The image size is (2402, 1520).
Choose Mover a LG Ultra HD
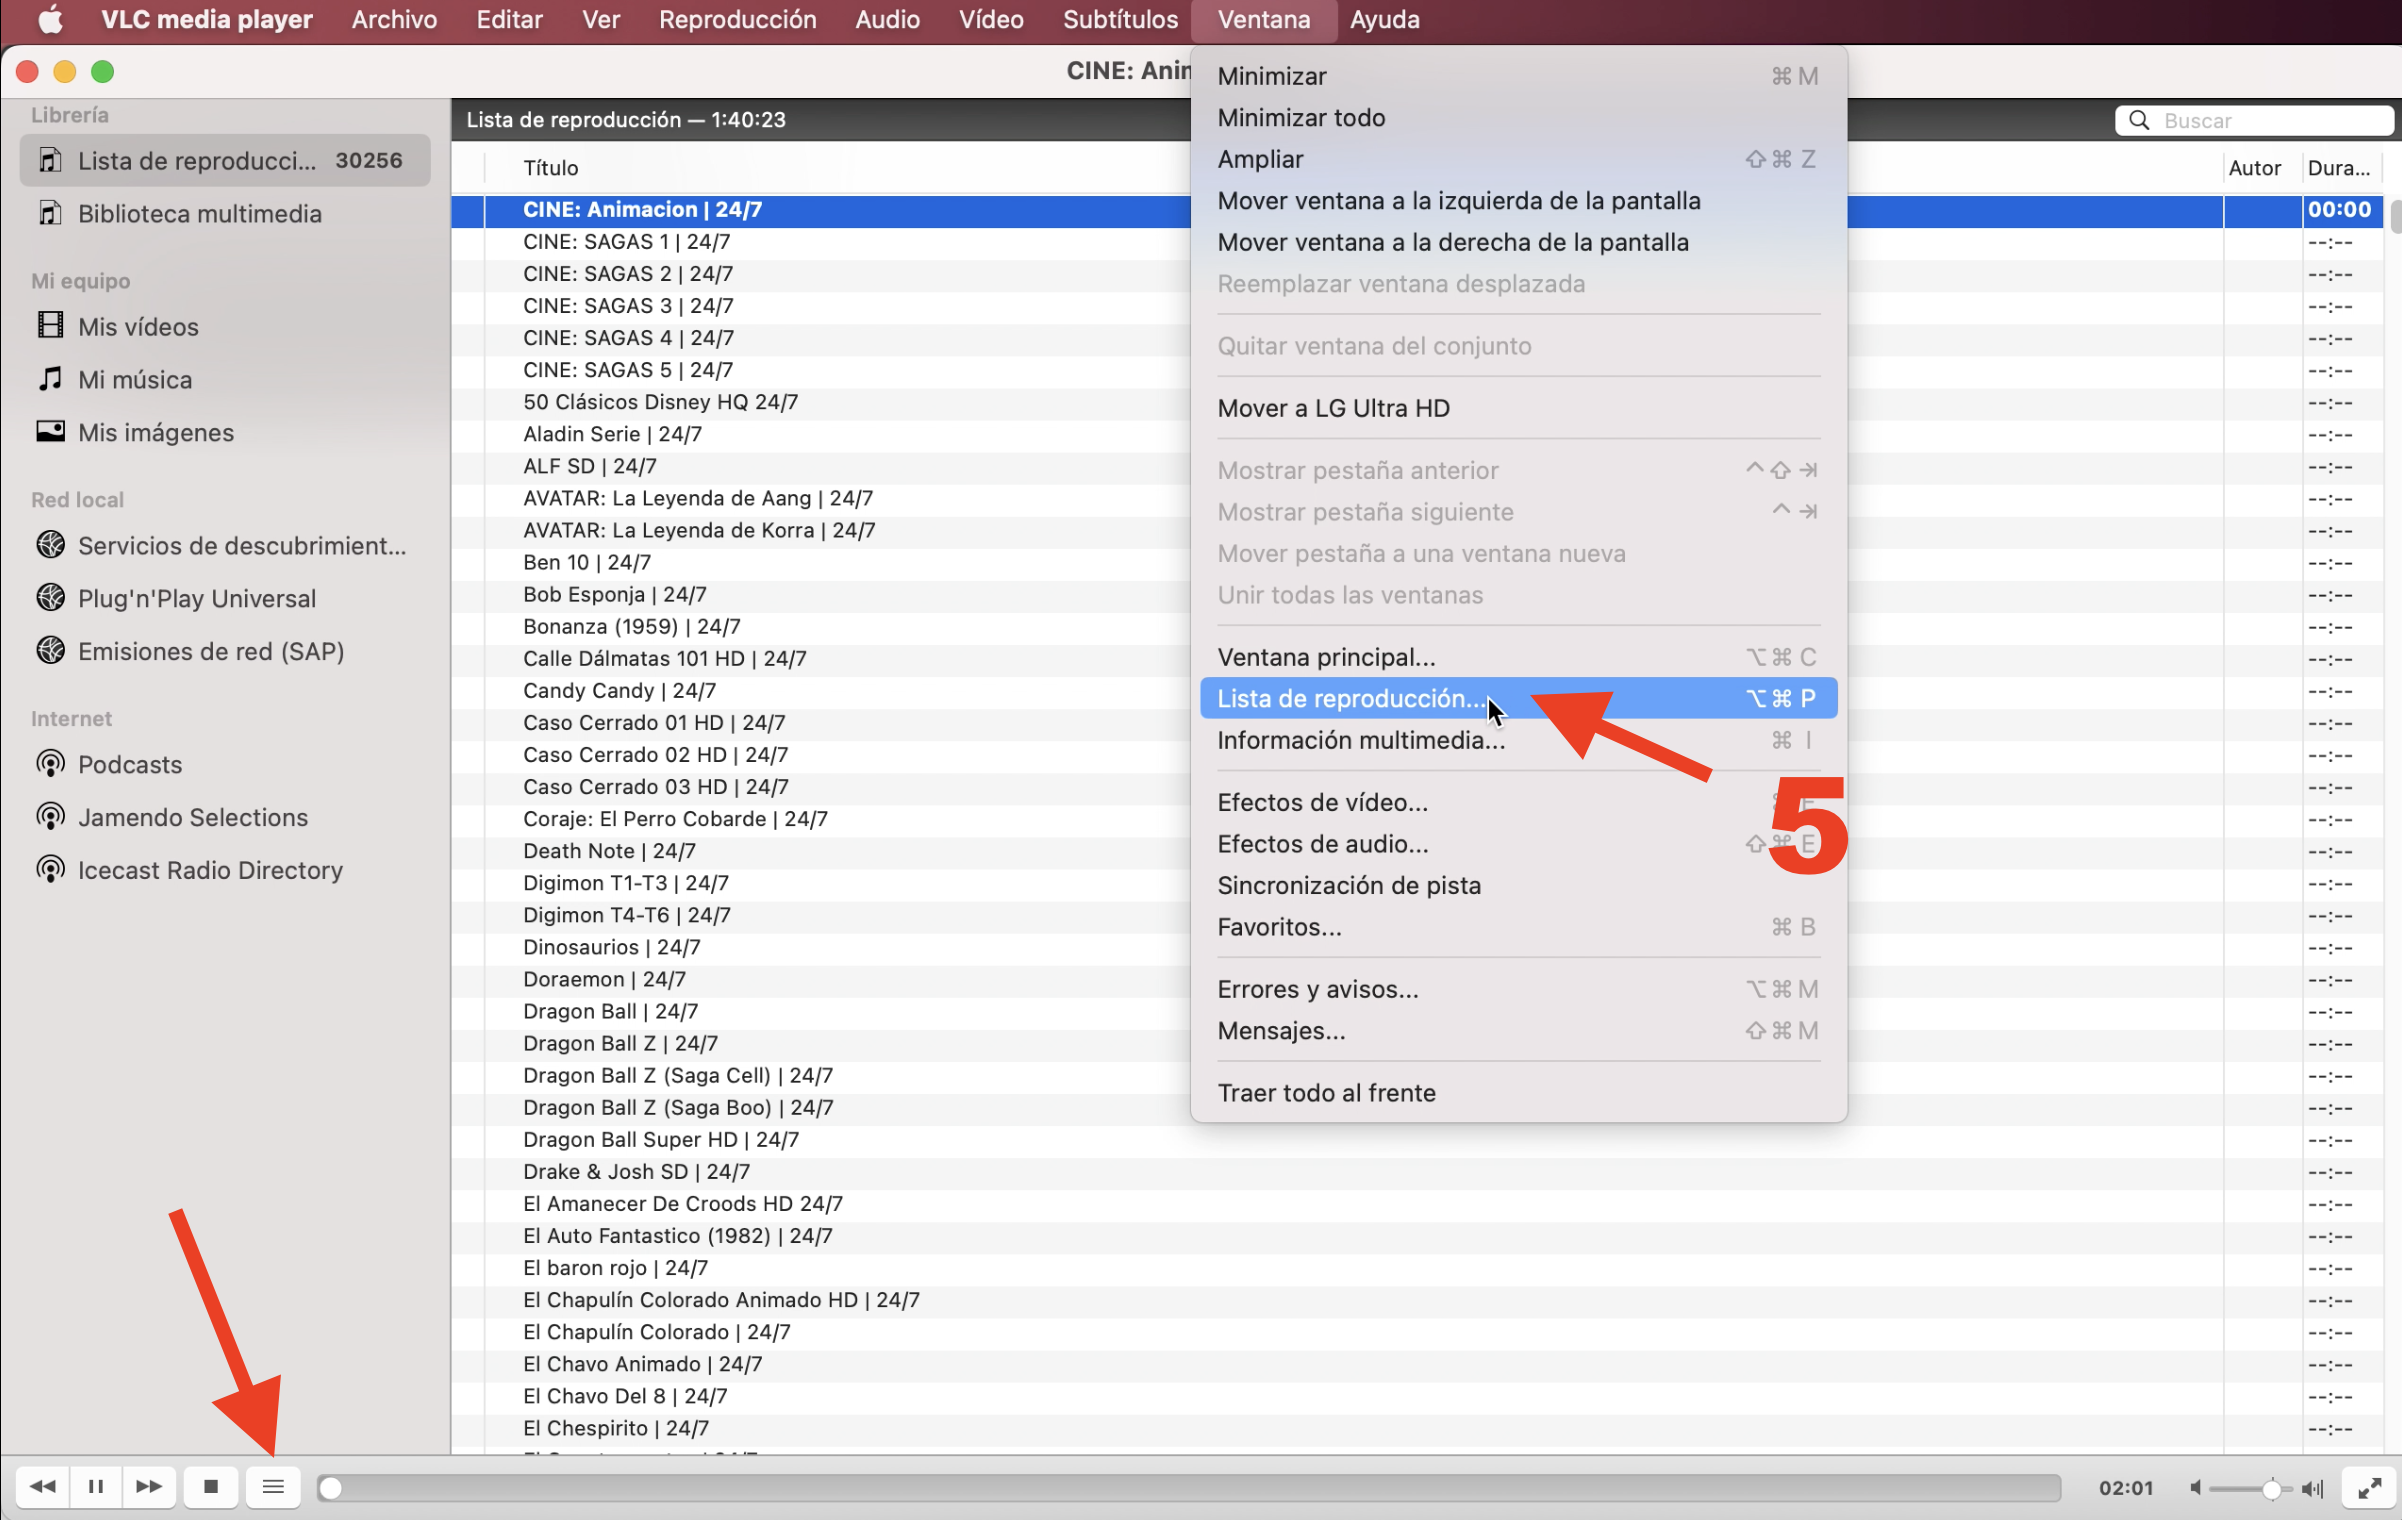click(x=1518, y=409)
